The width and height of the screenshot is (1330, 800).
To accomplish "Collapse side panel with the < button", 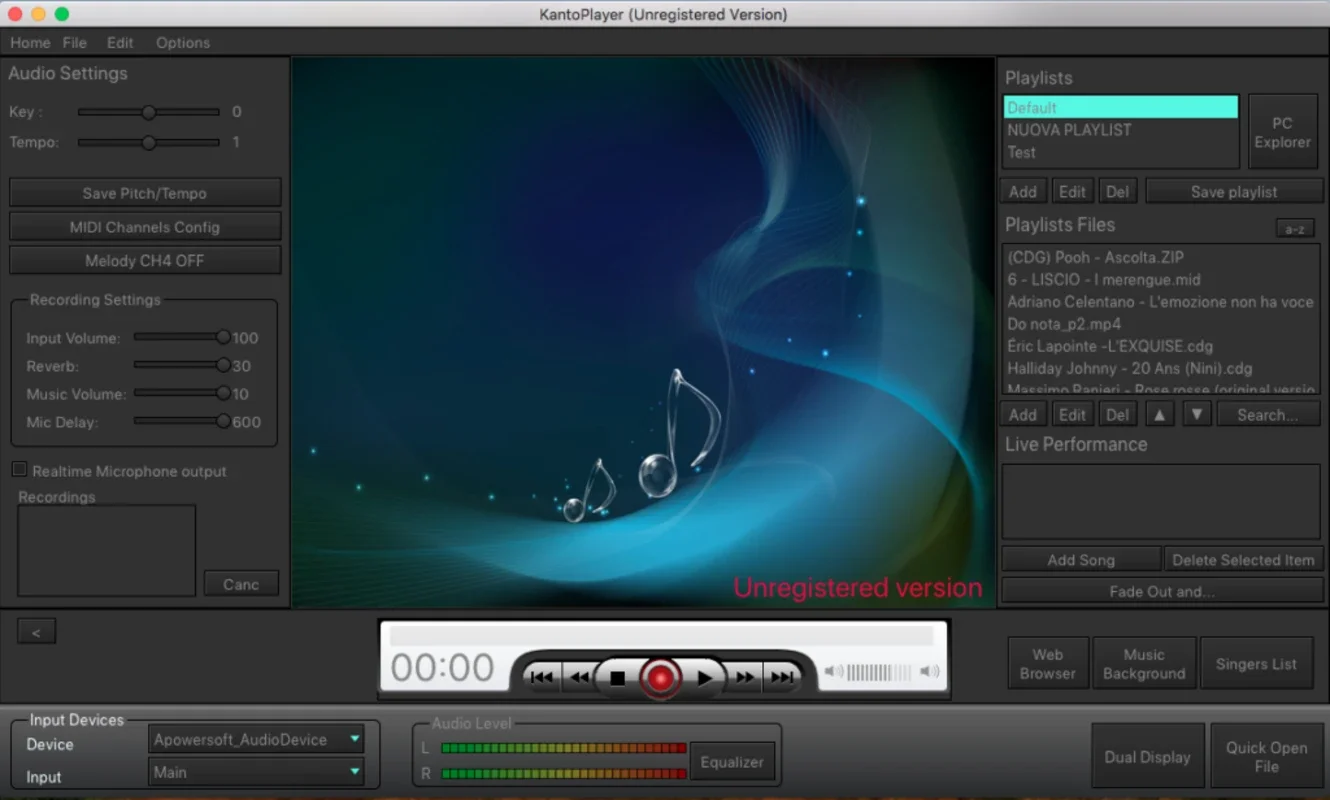I will tap(37, 631).
